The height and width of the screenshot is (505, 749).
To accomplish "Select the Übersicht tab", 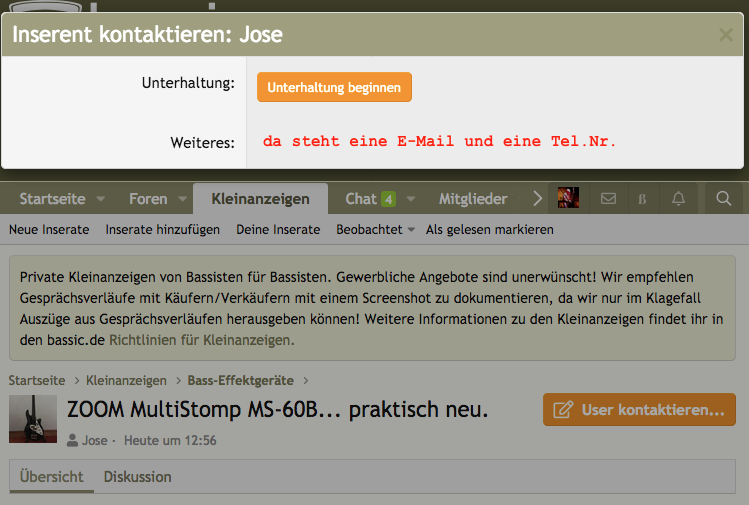I will pyautogui.click(x=52, y=476).
